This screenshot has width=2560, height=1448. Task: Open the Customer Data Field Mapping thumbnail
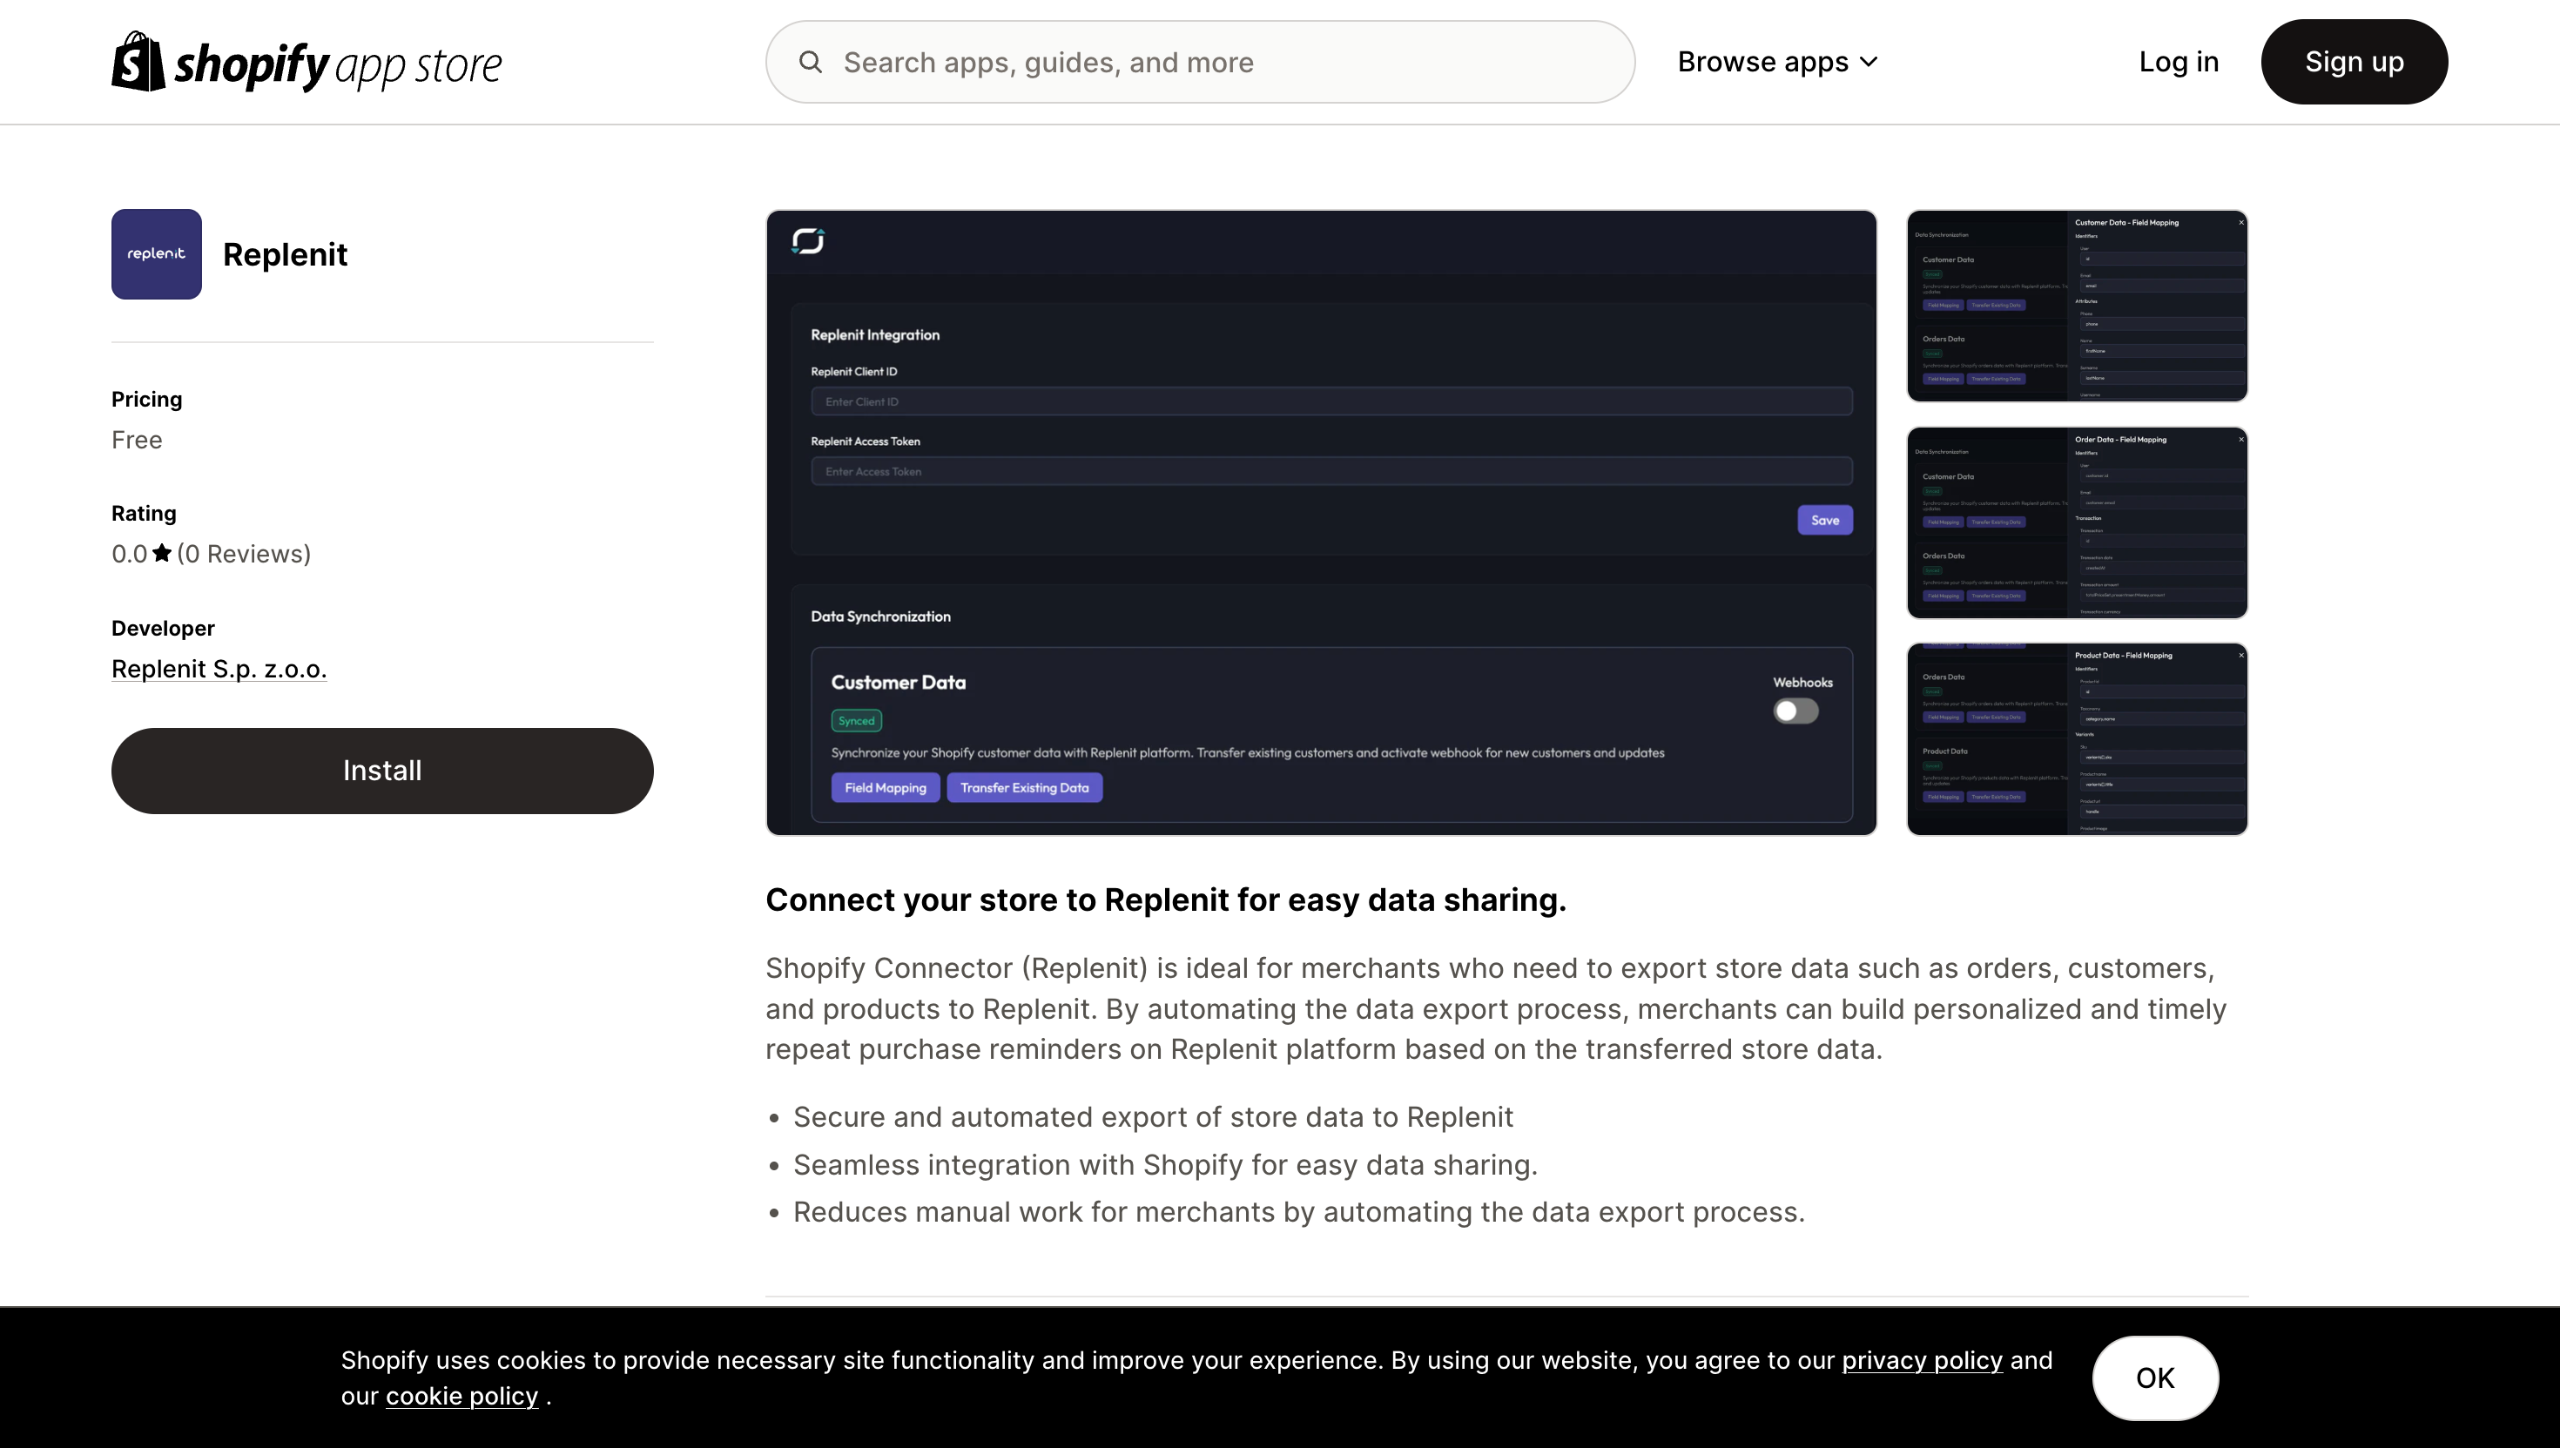click(x=2076, y=305)
